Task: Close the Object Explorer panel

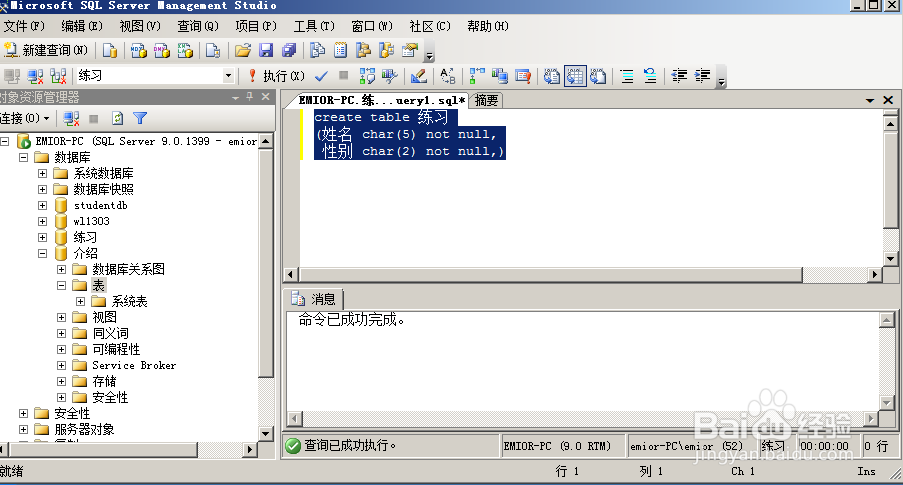Action: (x=265, y=97)
